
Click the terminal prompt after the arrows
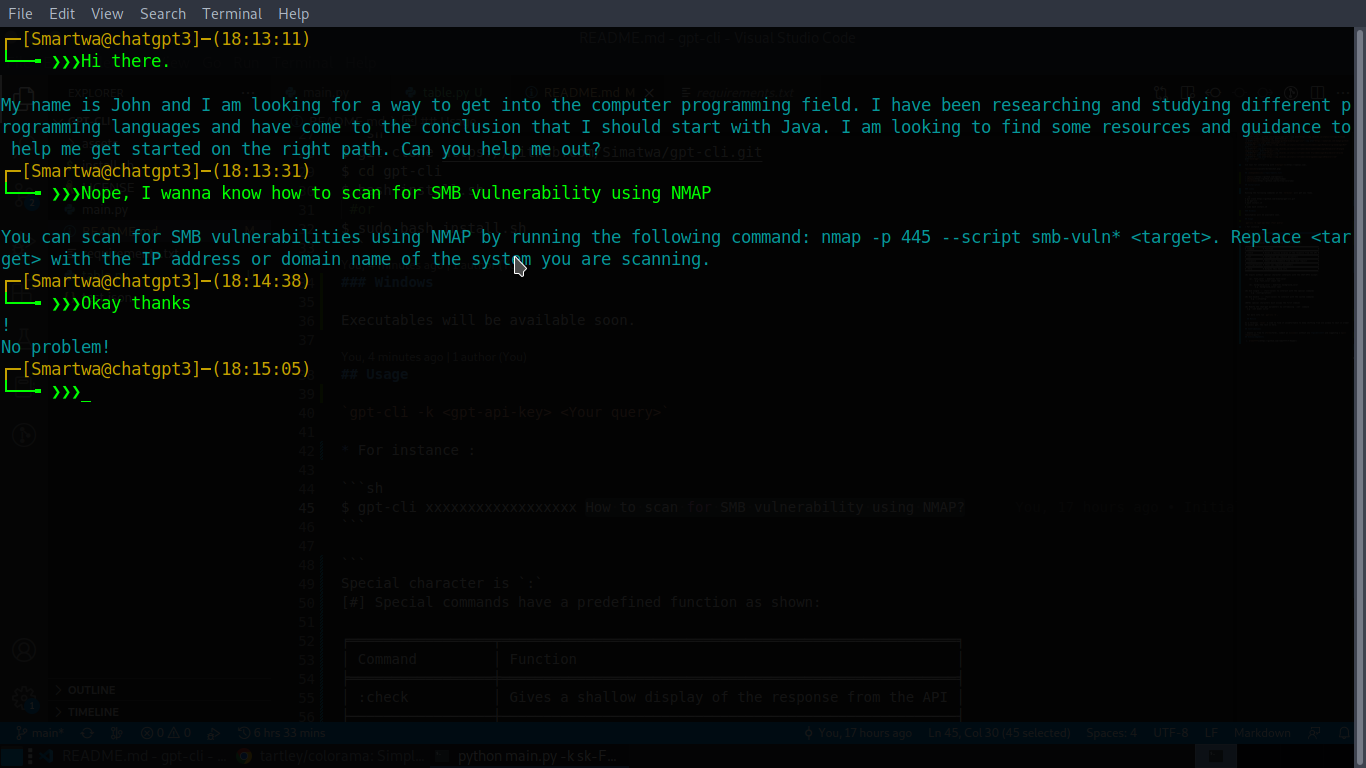click(90, 393)
